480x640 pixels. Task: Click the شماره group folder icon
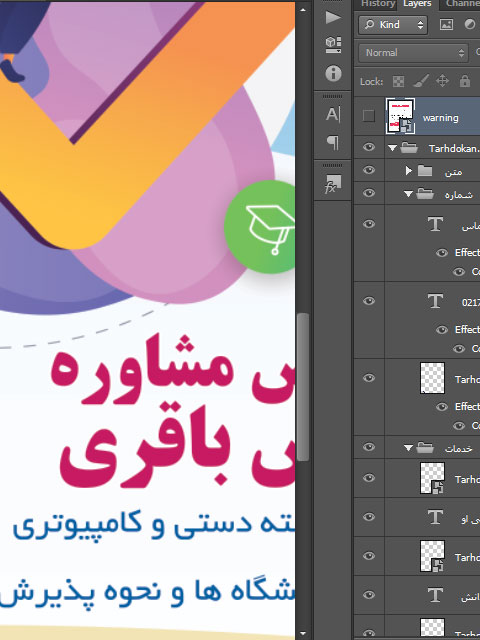[424, 194]
